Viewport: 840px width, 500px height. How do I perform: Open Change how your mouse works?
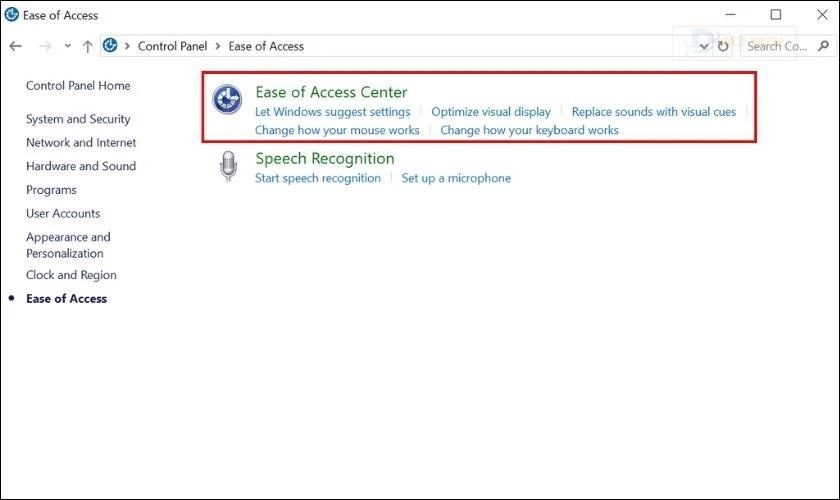coord(337,130)
